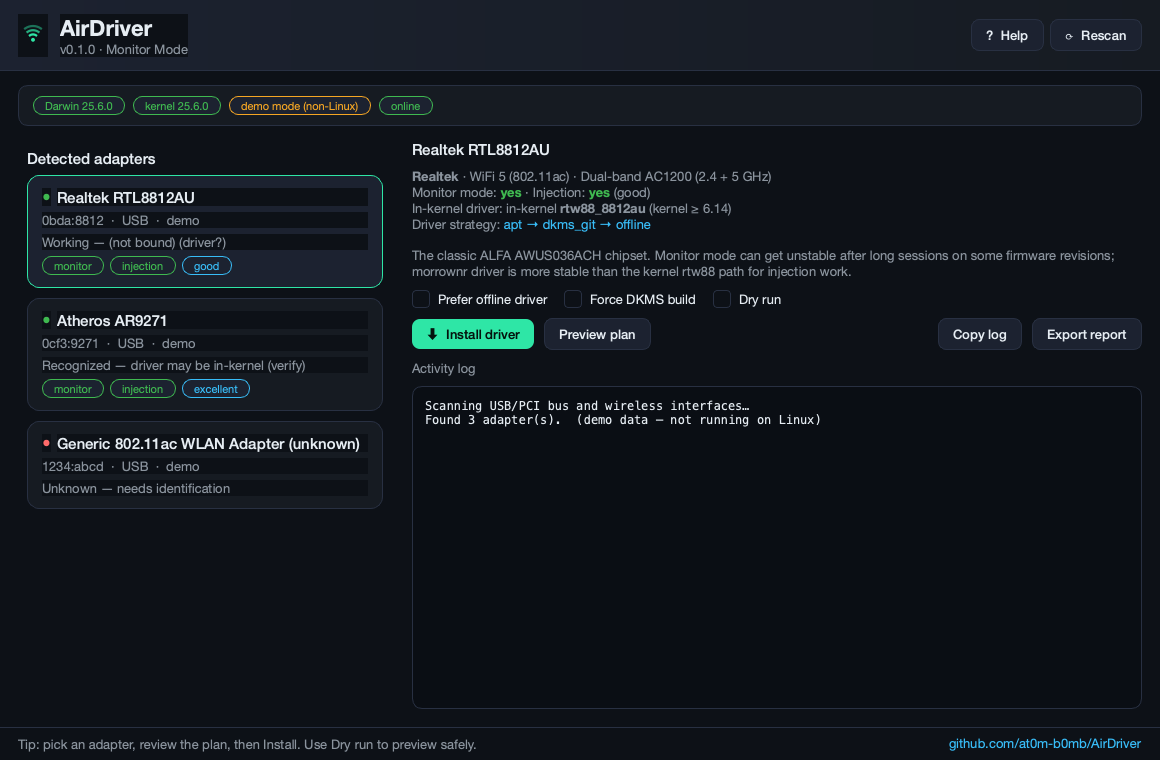The height and width of the screenshot is (760, 1160).
Task: Select the Atheros AR9271 adapter card title
Action: point(112,320)
